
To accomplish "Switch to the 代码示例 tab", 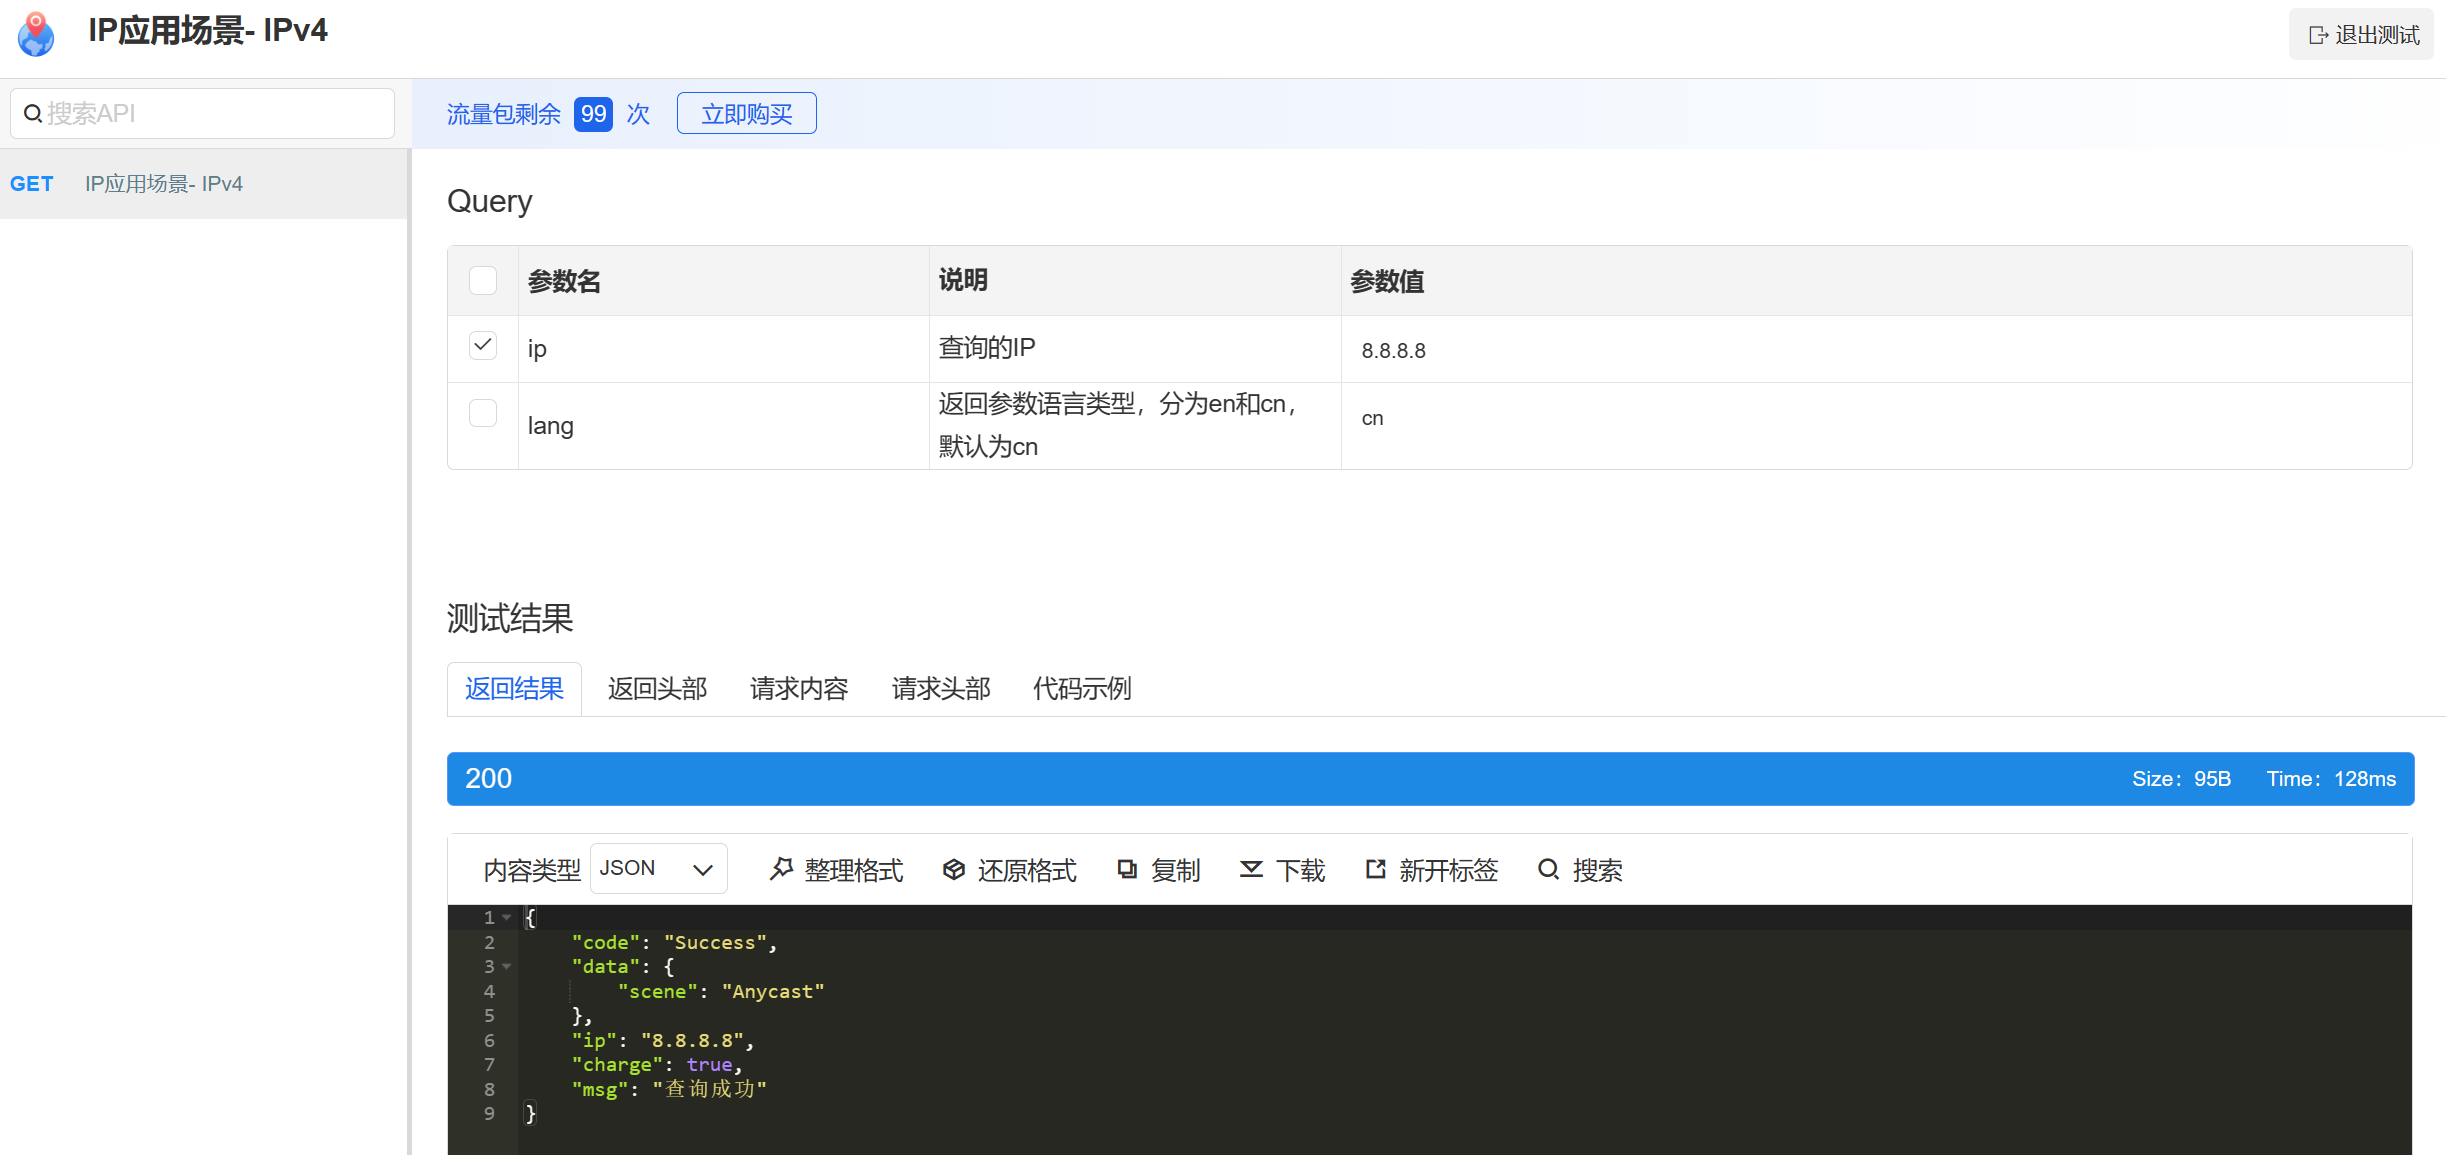I will [x=1082, y=689].
